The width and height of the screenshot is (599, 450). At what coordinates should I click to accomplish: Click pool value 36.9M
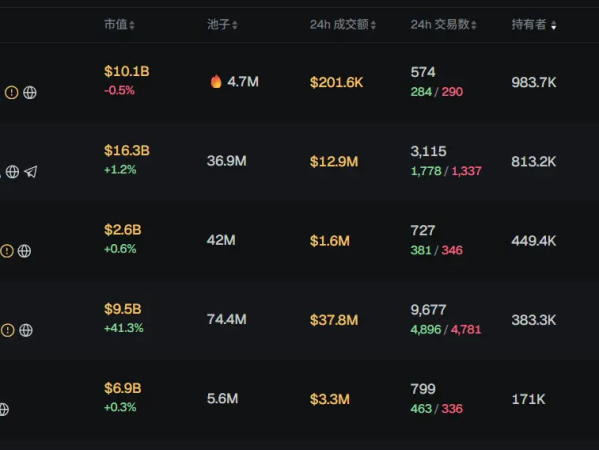pos(227,161)
